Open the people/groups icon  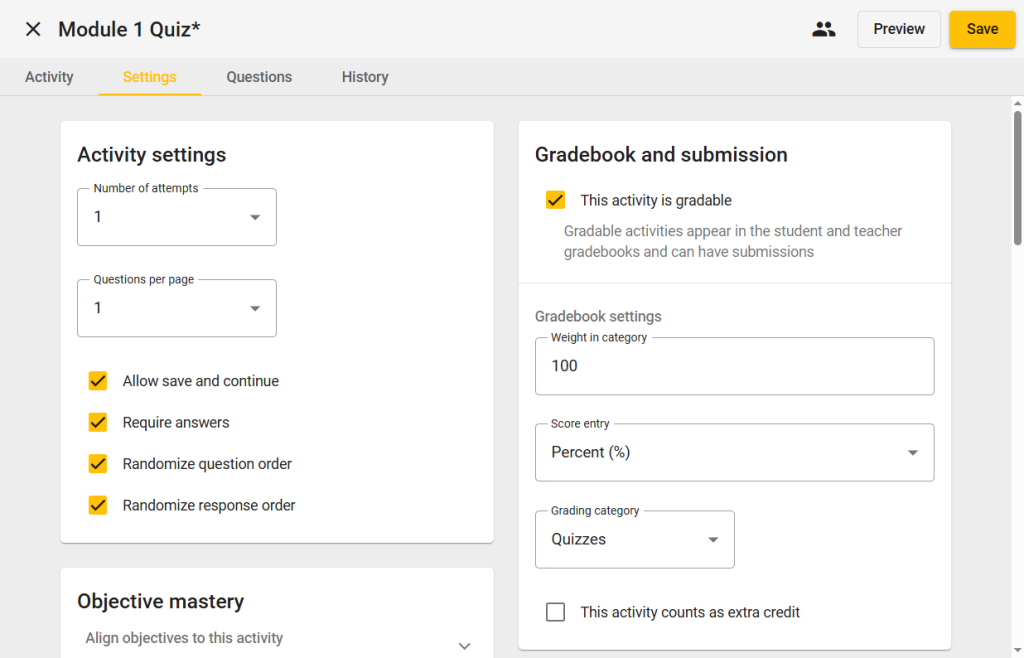pos(823,29)
